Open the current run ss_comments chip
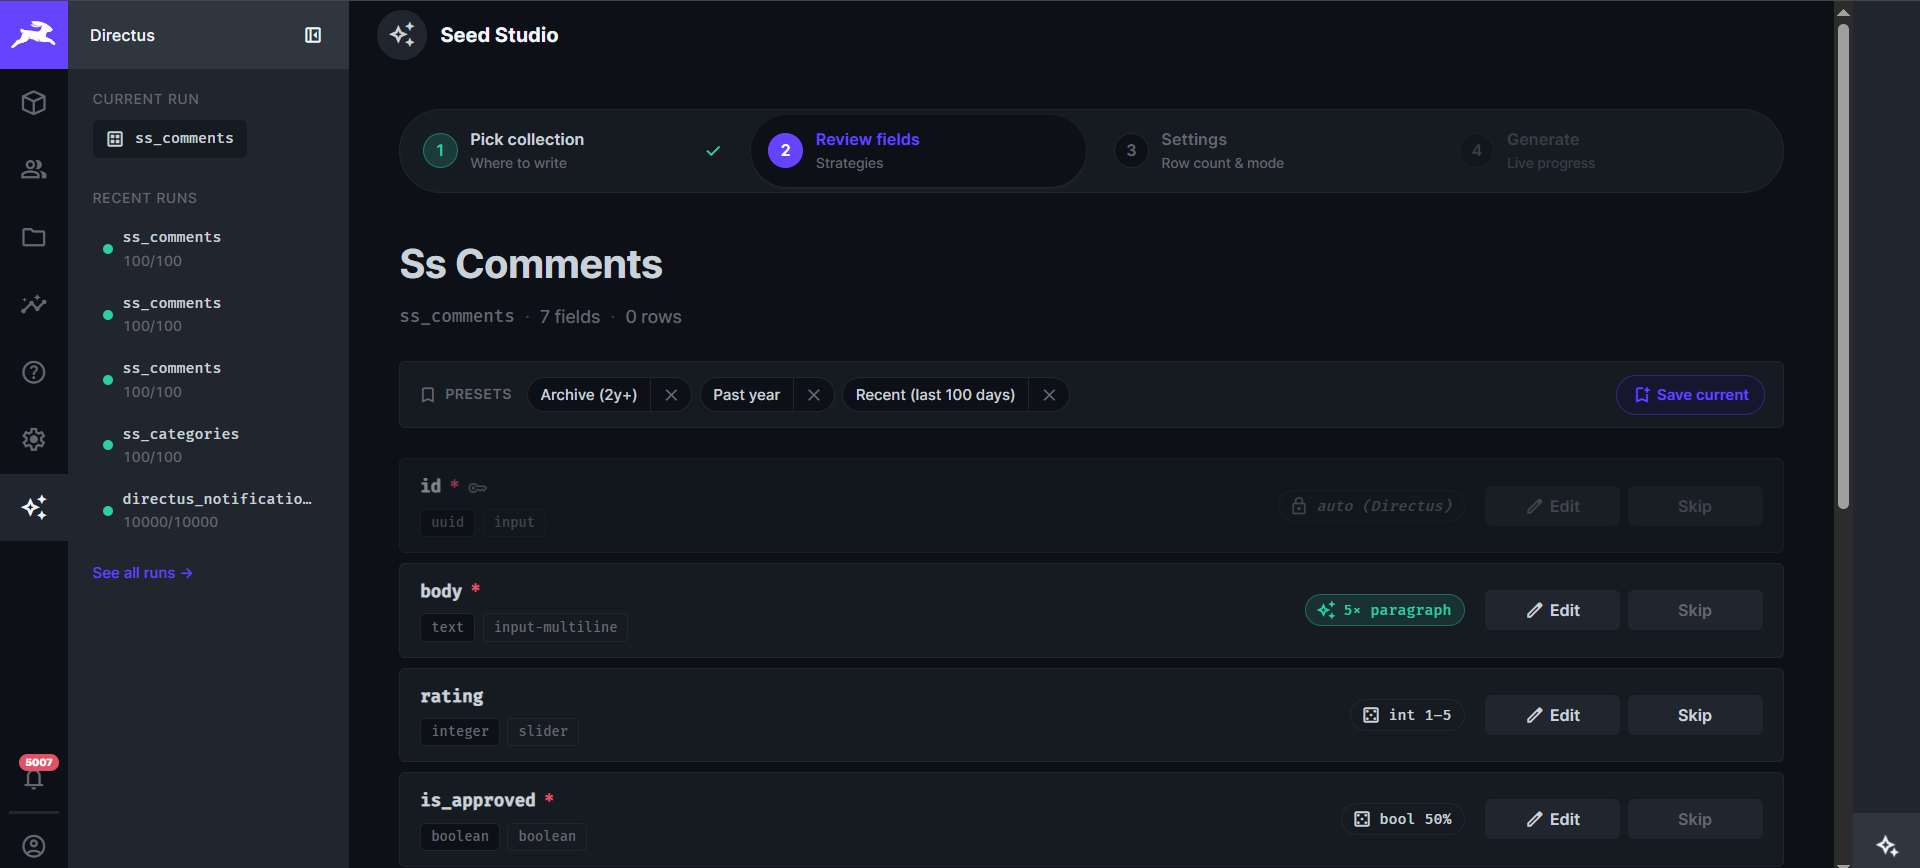The height and width of the screenshot is (868, 1920). [x=170, y=139]
